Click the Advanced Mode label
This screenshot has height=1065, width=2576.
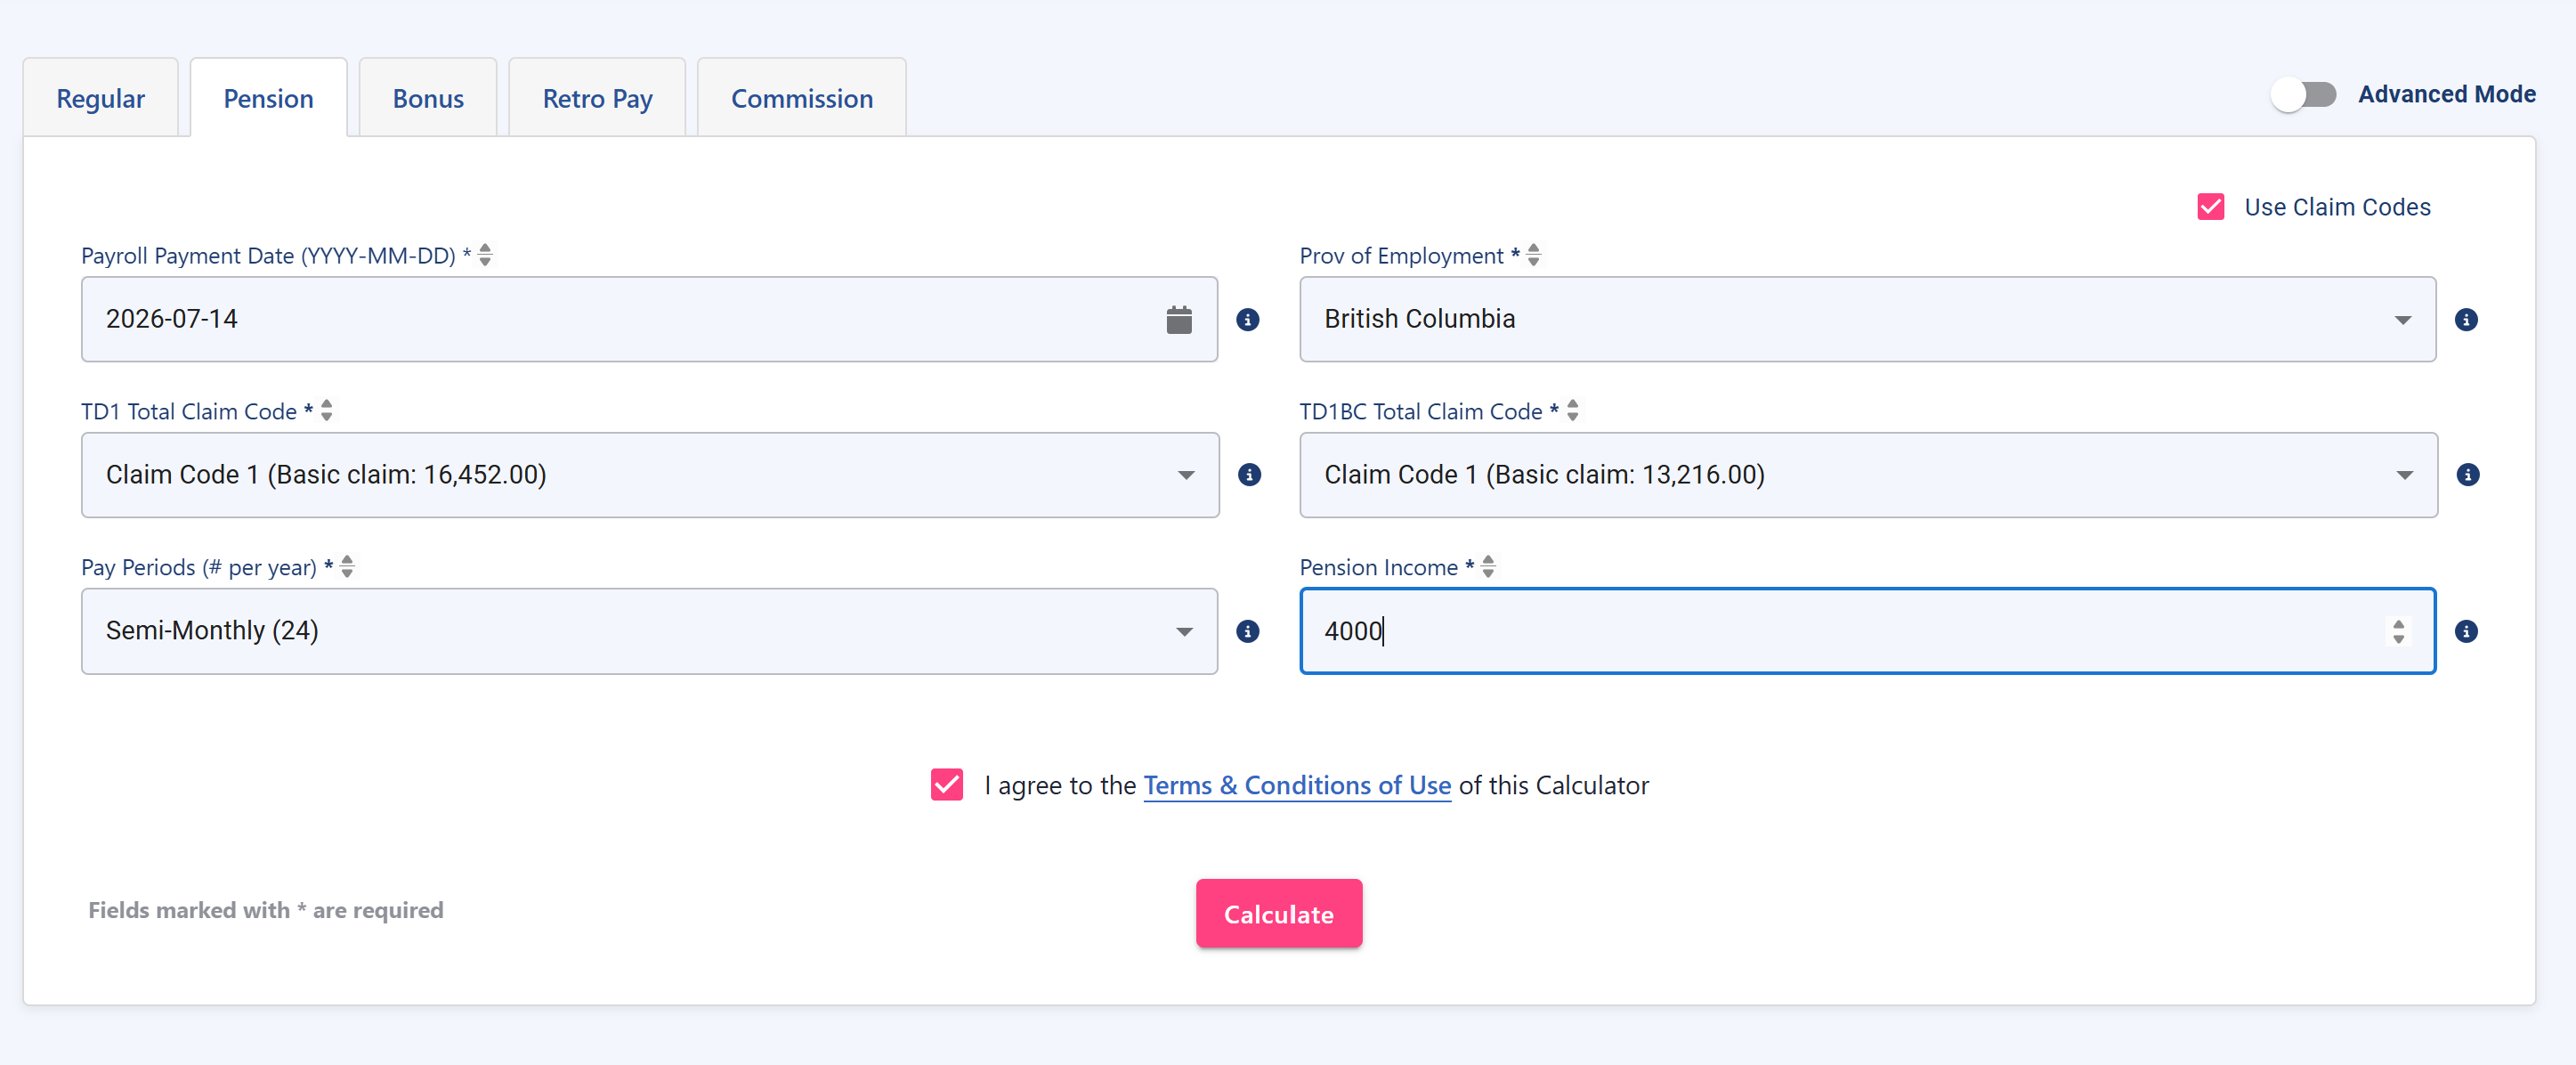click(x=2446, y=95)
